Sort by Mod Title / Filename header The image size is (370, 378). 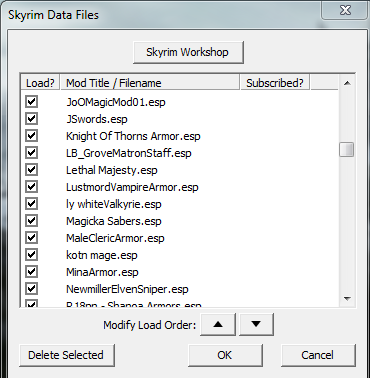150,83
